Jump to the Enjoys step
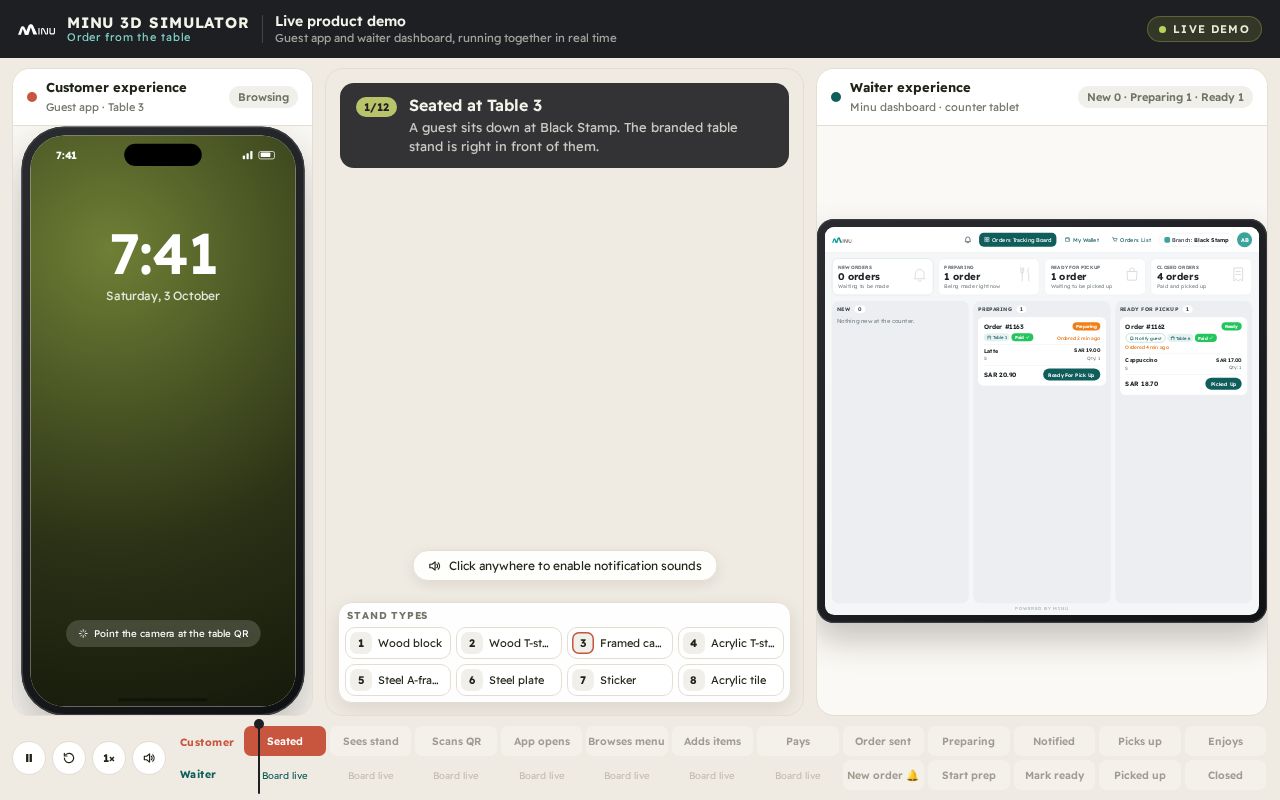The height and width of the screenshot is (800, 1280). tap(1225, 741)
